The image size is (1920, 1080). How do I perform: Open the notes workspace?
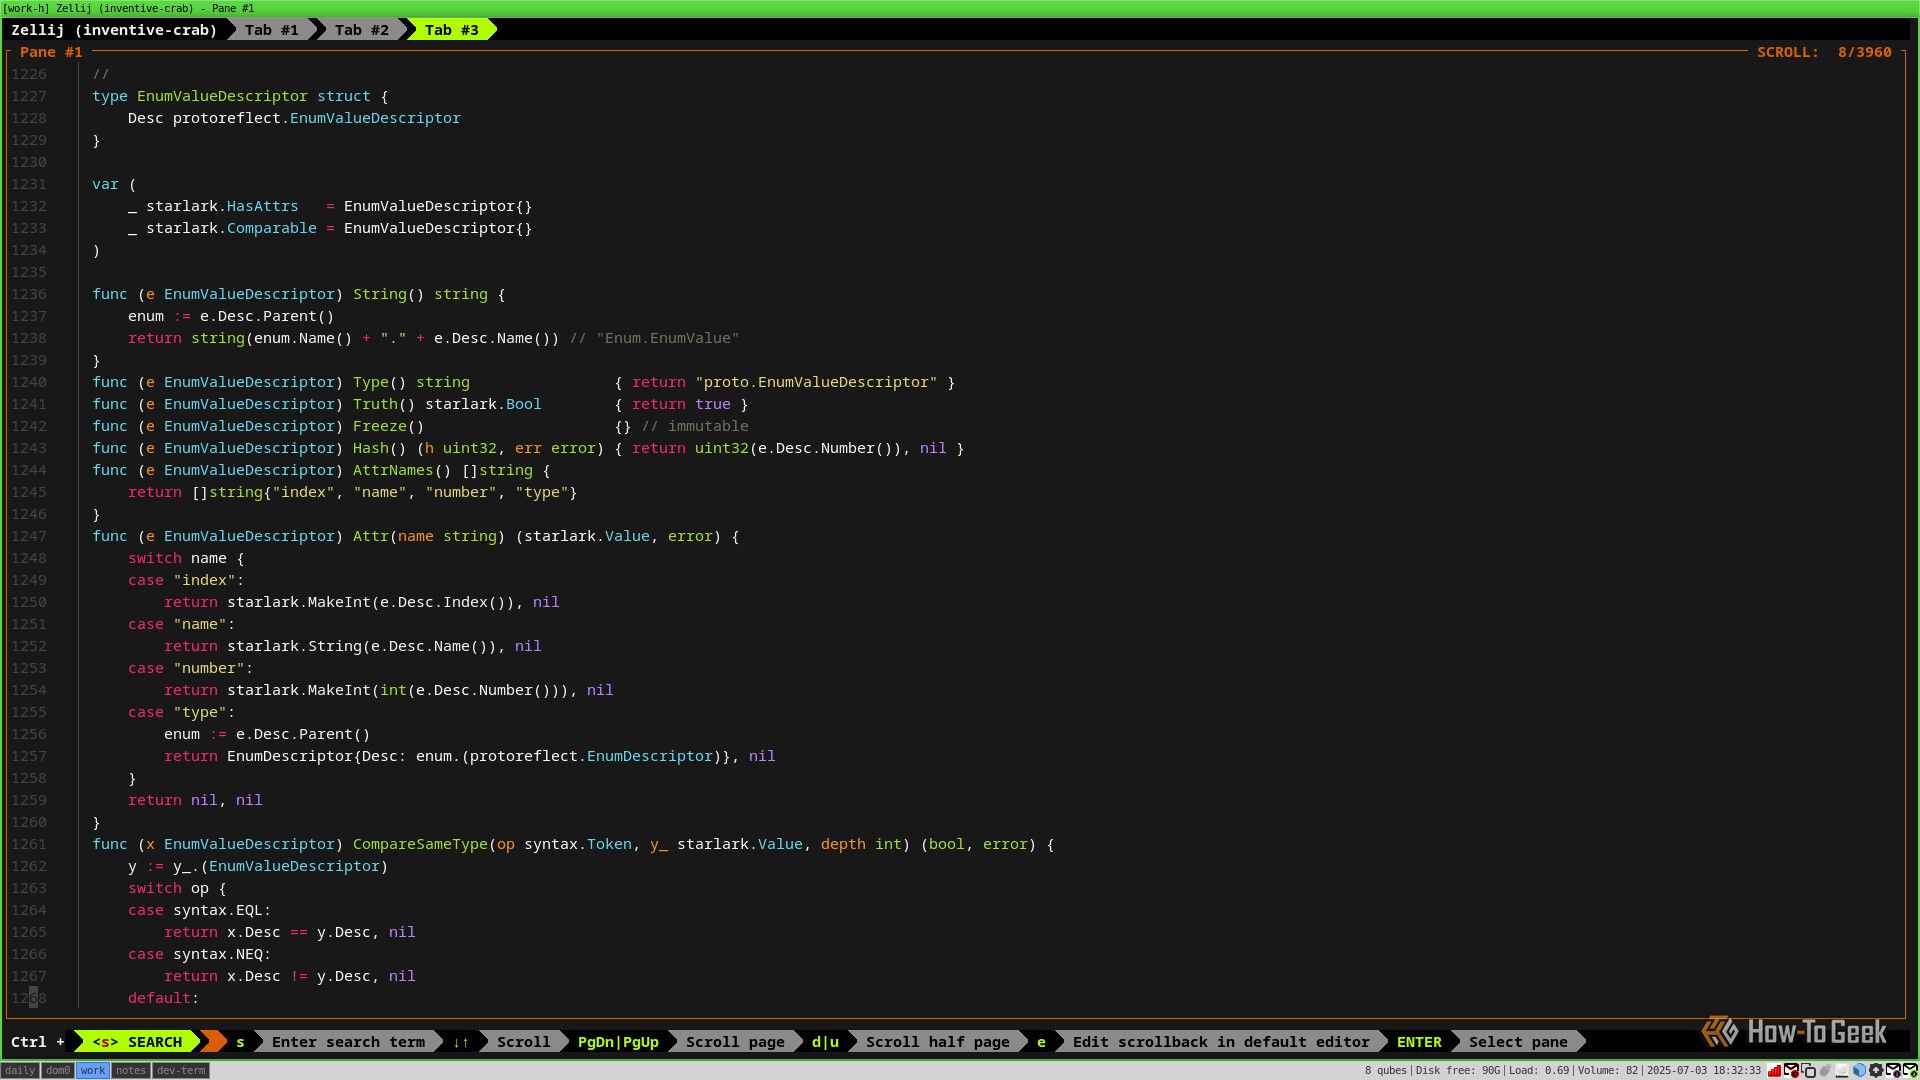tap(130, 1070)
